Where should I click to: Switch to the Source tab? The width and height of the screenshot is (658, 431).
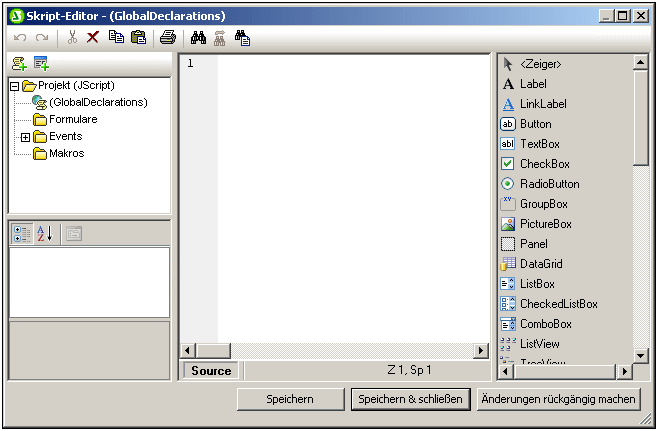(211, 371)
